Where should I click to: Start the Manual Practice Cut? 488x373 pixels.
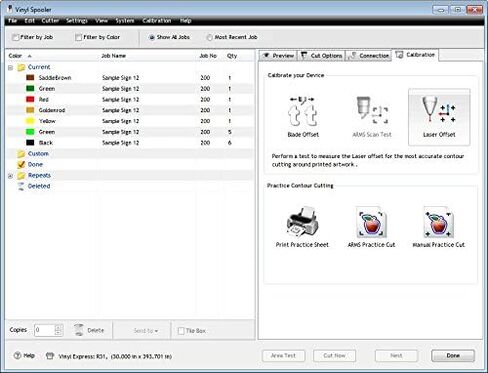(x=439, y=221)
